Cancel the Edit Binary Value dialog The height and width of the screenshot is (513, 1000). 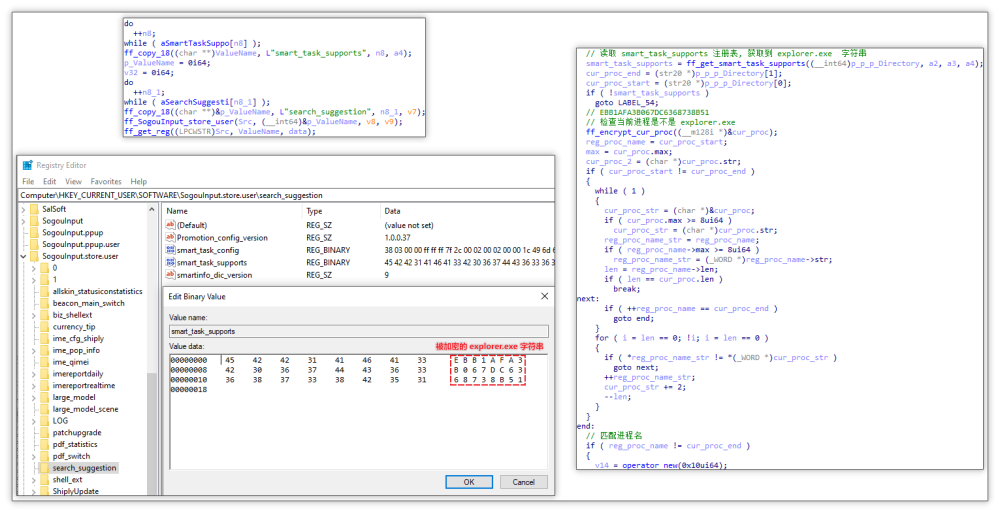pos(523,482)
